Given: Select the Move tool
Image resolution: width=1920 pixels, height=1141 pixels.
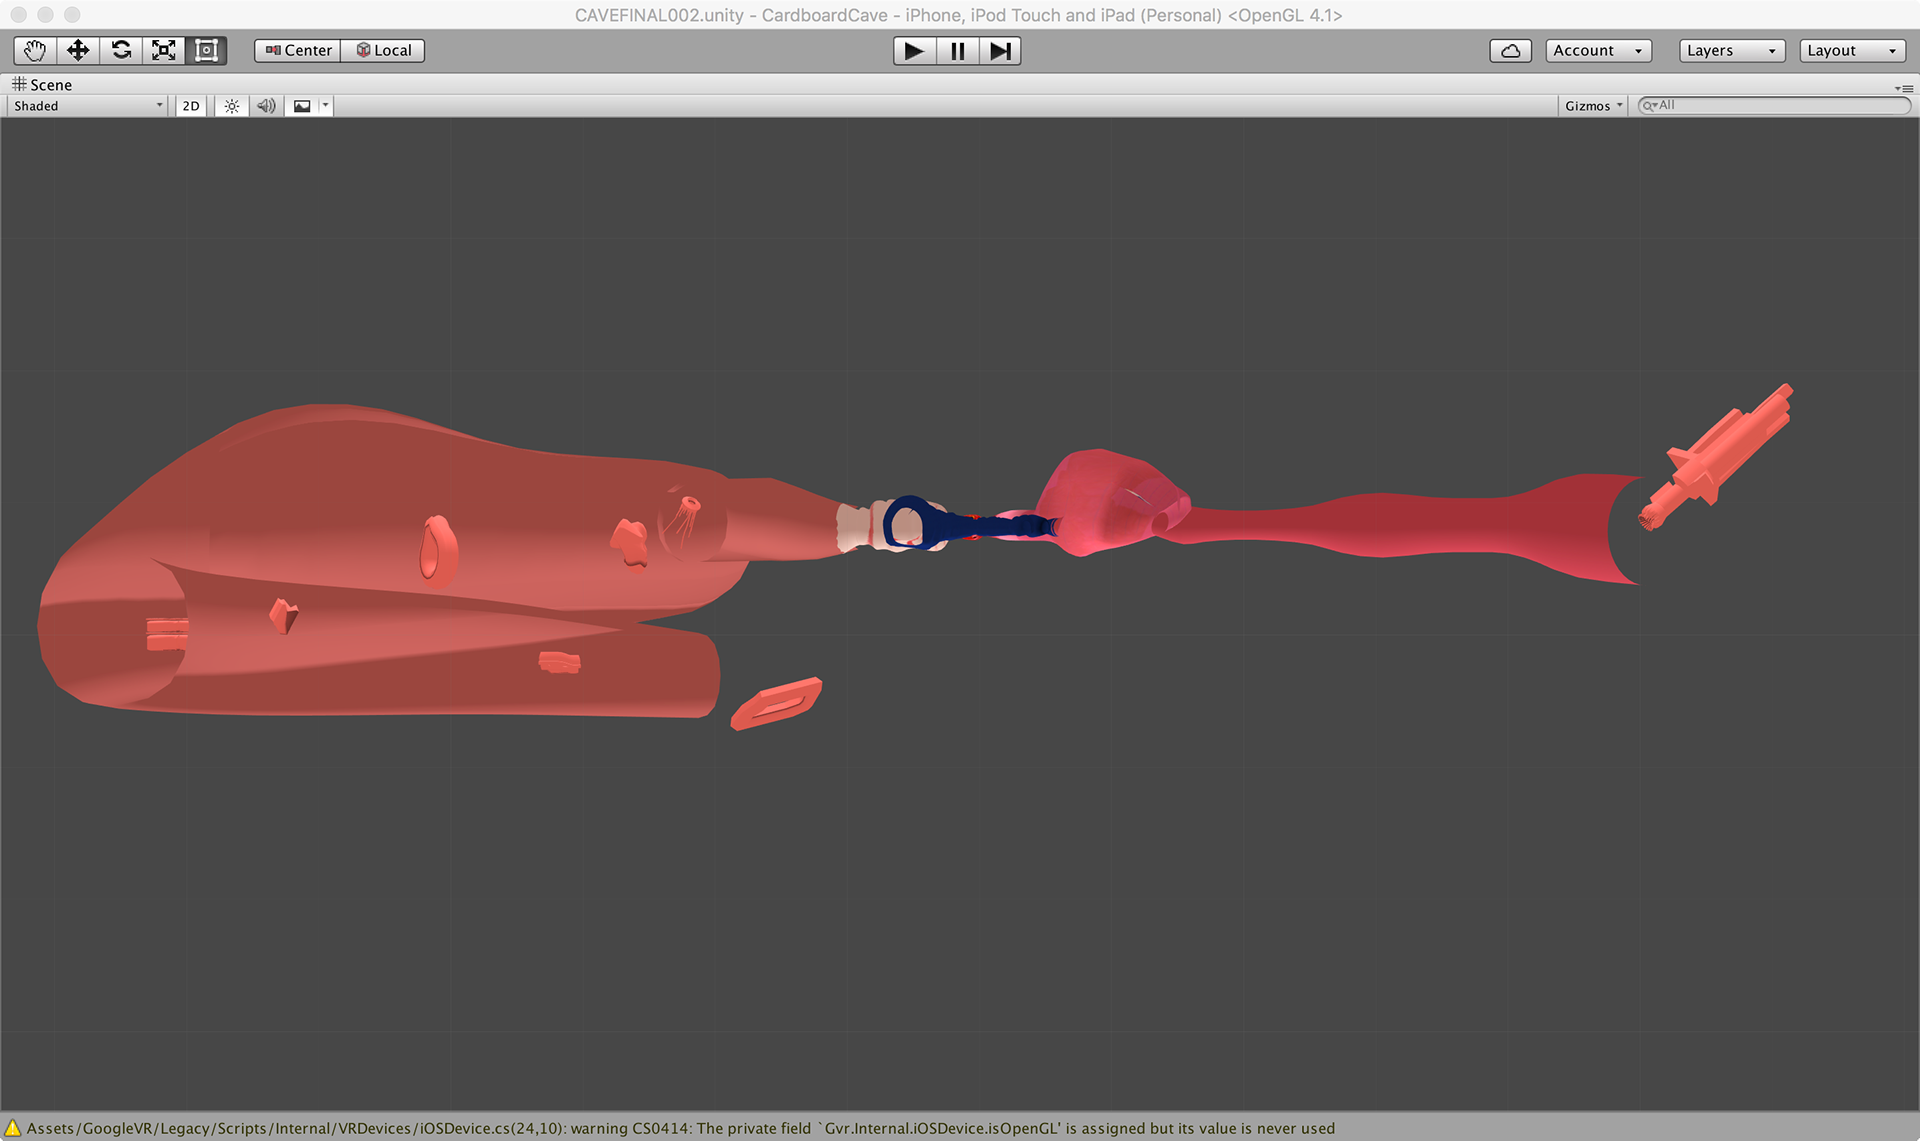Looking at the screenshot, I should pyautogui.click(x=78, y=50).
